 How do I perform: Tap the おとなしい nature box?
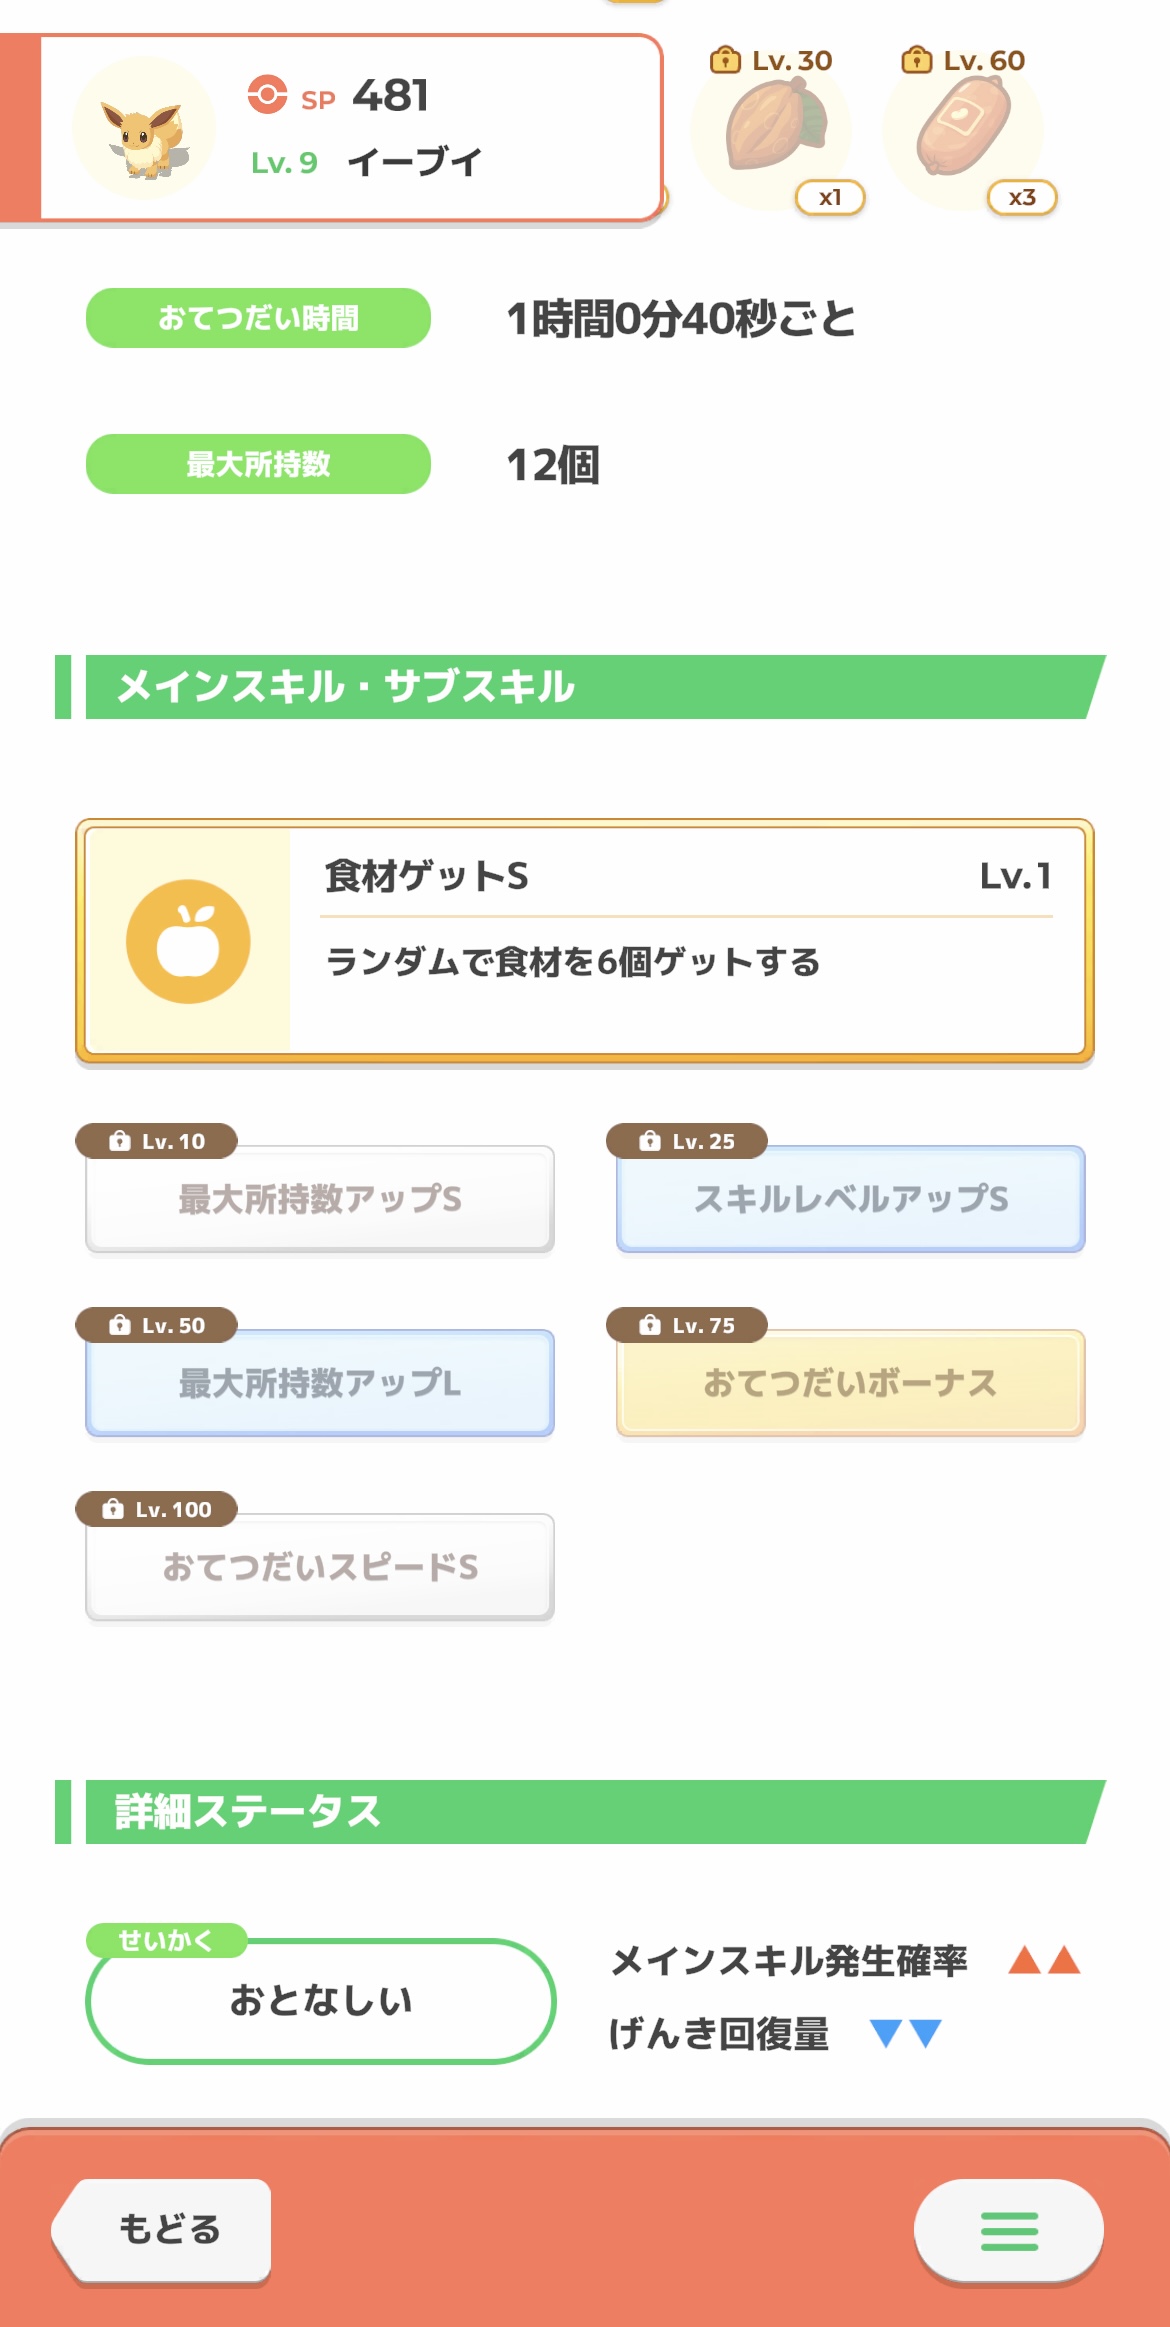(320, 2000)
